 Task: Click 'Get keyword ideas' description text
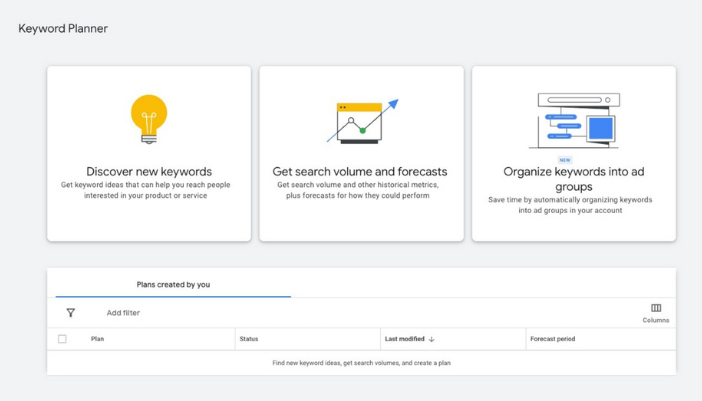(x=146, y=190)
